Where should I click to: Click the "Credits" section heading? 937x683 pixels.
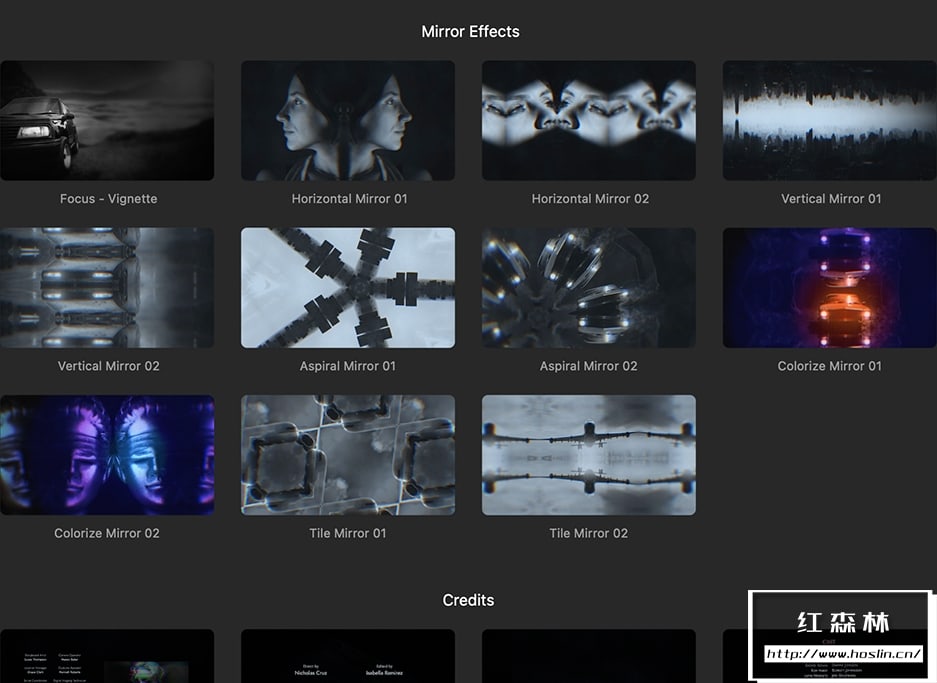pos(468,601)
